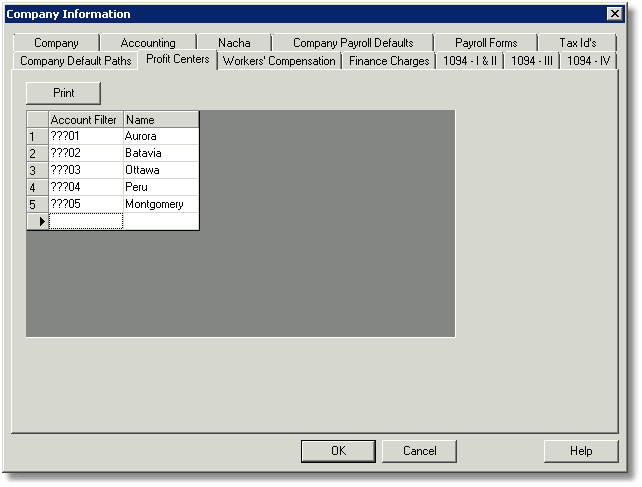Open the 1094 - I & II tab
This screenshot has width=642, height=487.
(470, 61)
